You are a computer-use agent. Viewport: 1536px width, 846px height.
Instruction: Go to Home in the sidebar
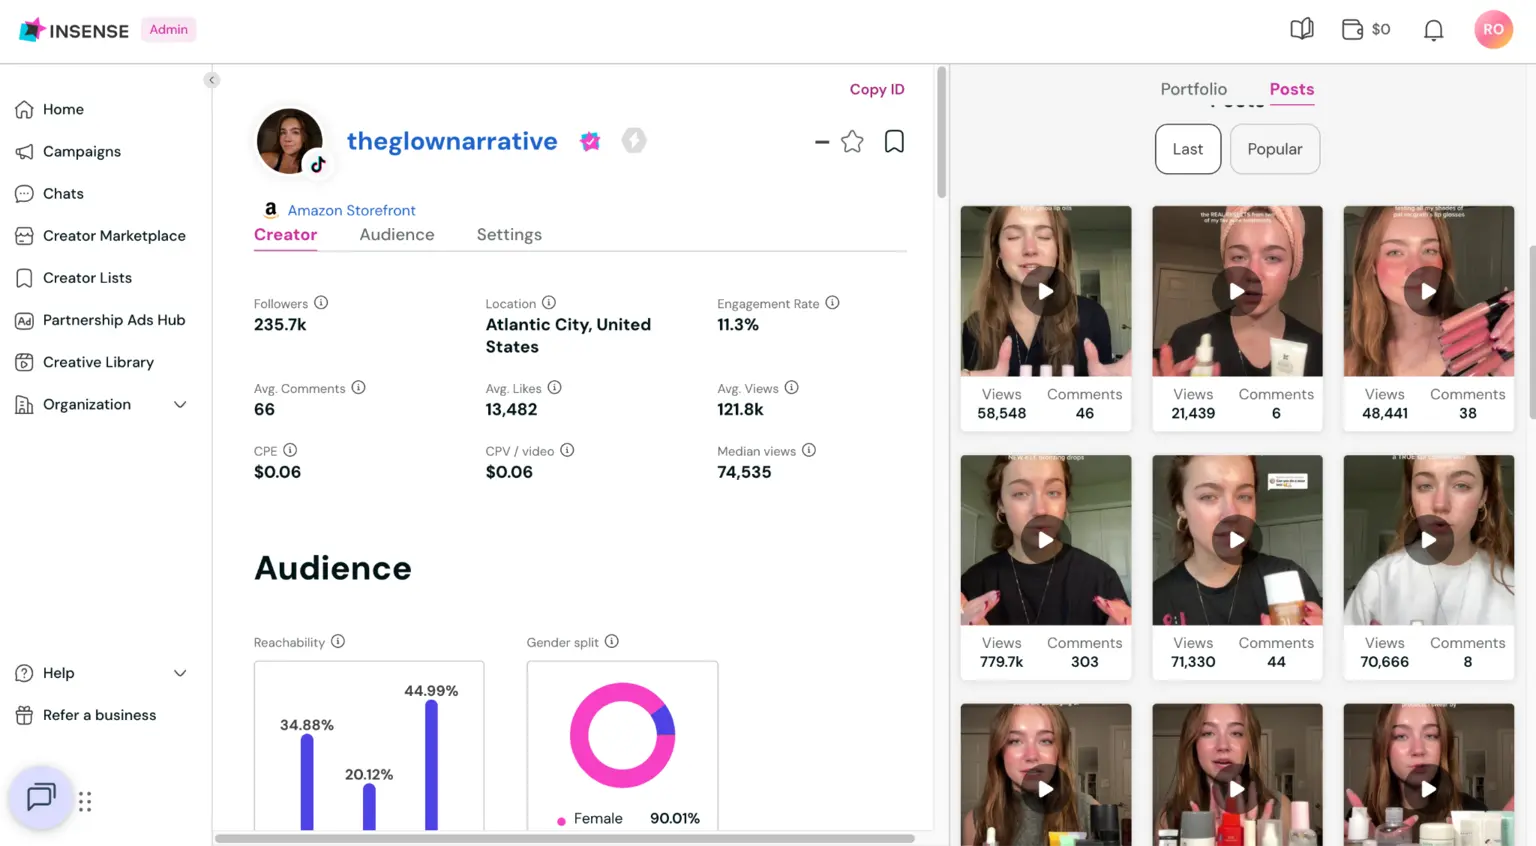pyautogui.click(x=63, y=109)
